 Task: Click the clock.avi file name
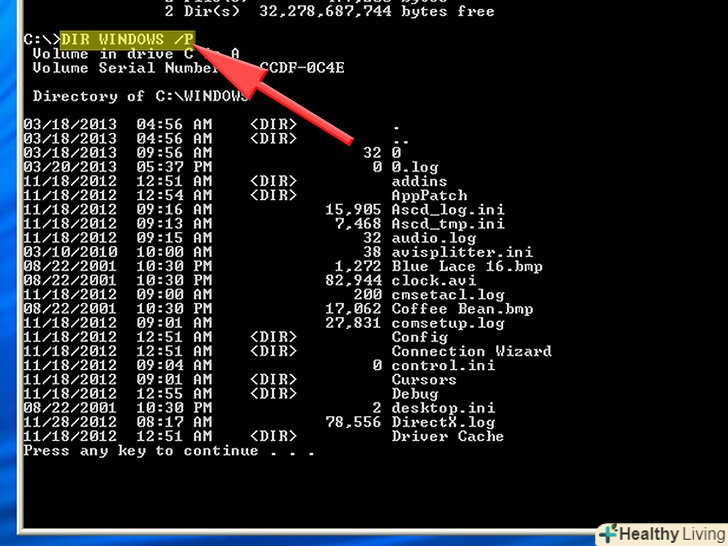tap(434, 280)
